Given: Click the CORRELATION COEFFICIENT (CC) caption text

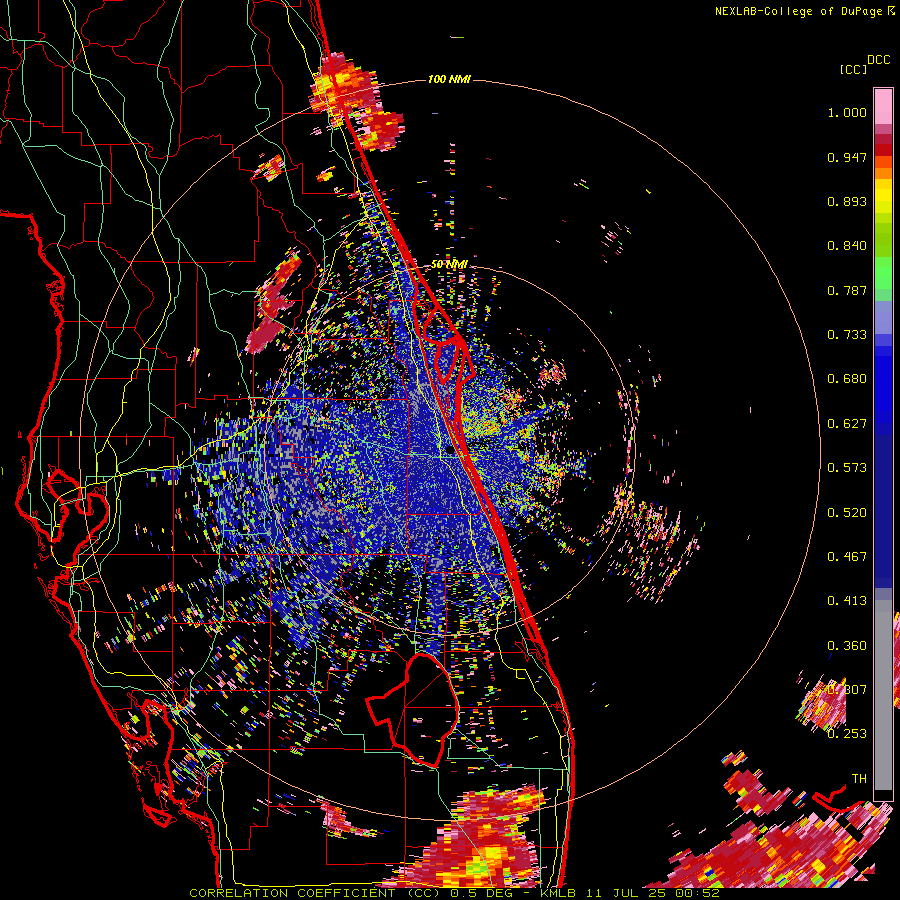Looking at the screenshot, I should coord(315,893).
